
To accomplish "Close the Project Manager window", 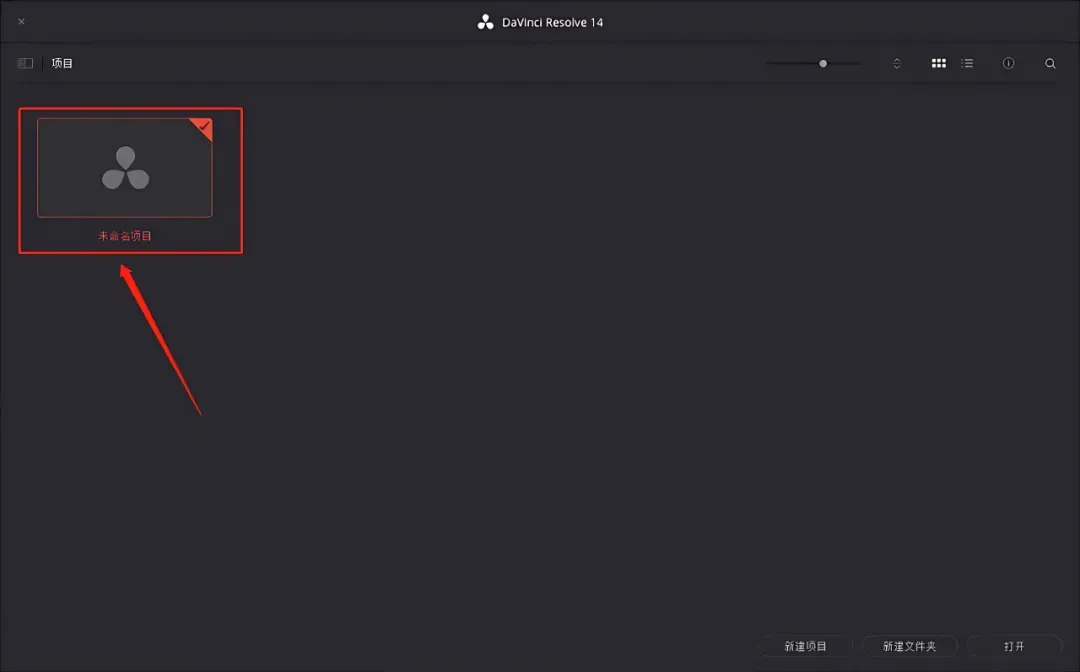I will click(21, 21).
